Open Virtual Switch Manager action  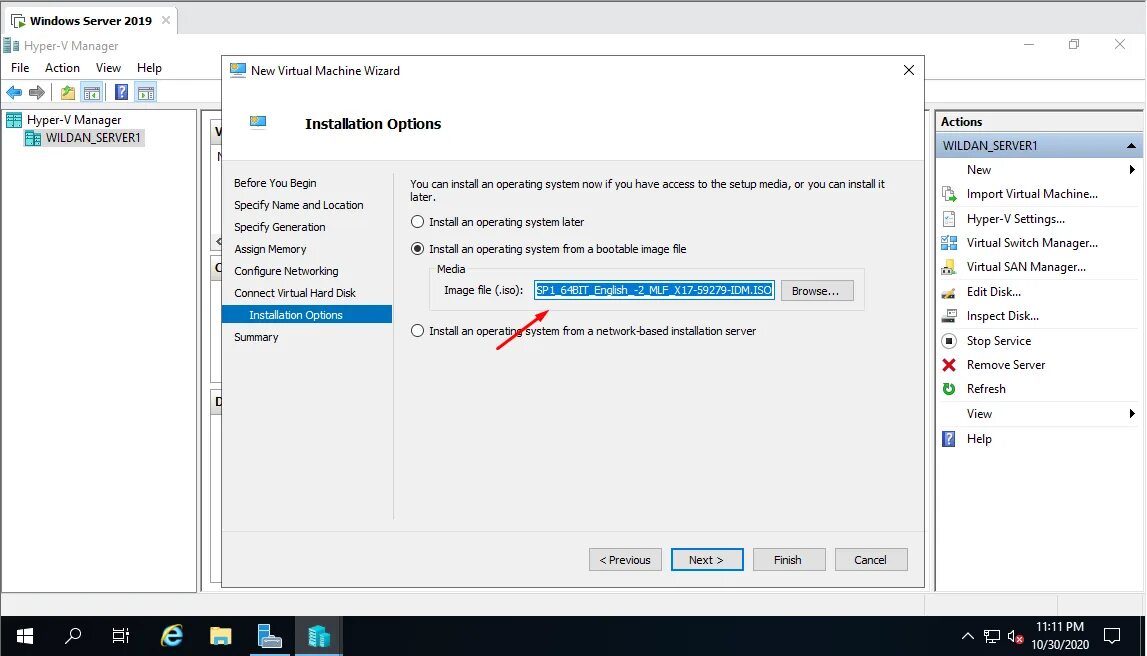click(x=1031, y=243)
